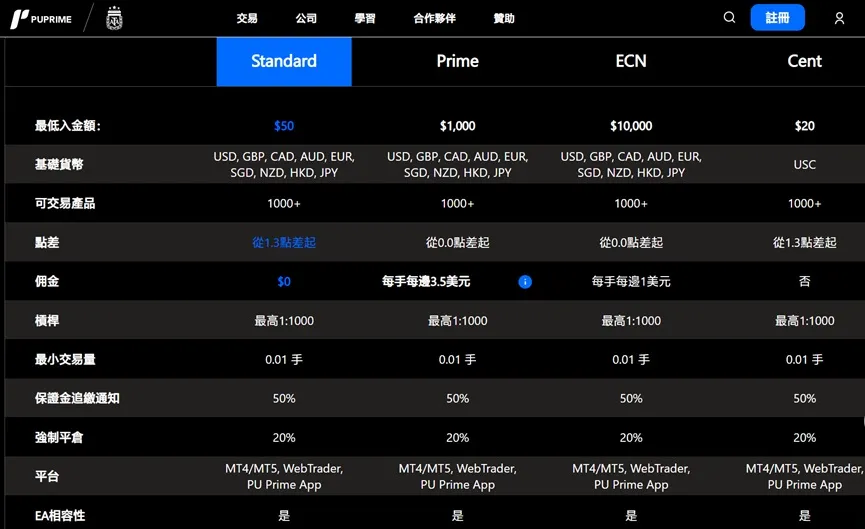Click the PU Prime logo
This screenshot has width=865, height=529.
(41, 19)
